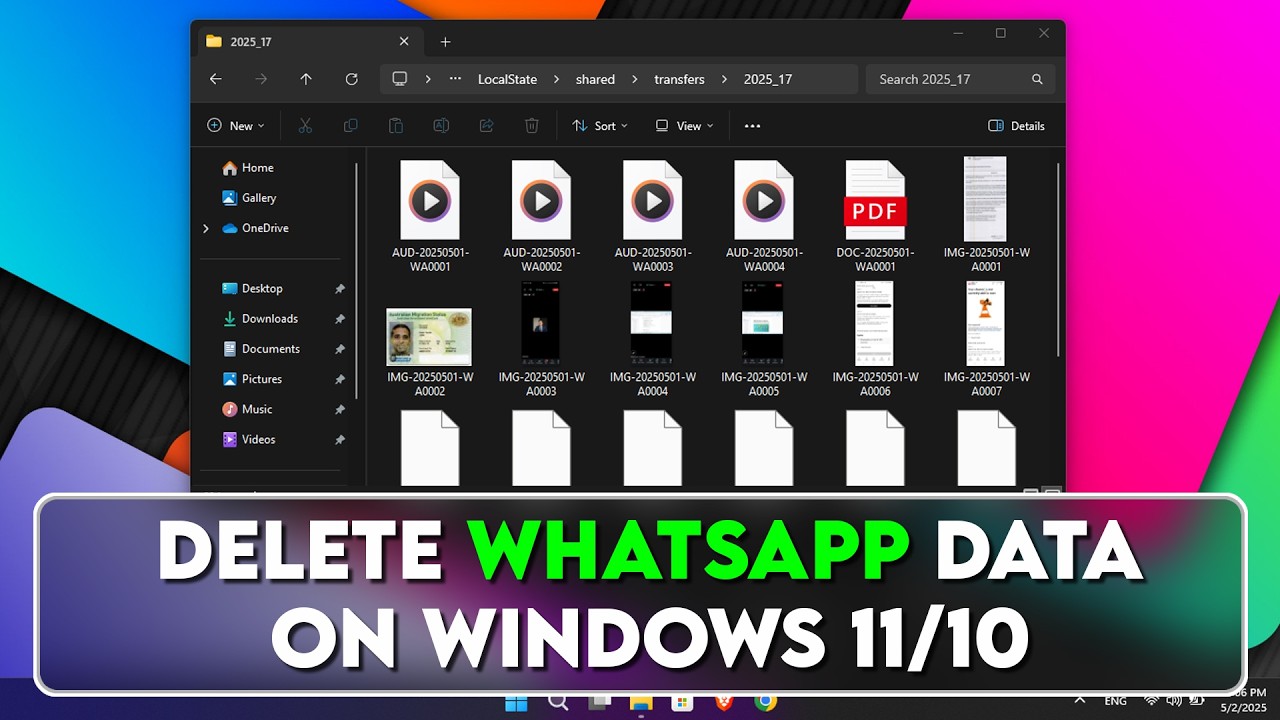The image size is (1280, 720).
Task: Click the Back navigation arrow
Action: (x=215, y=79)
